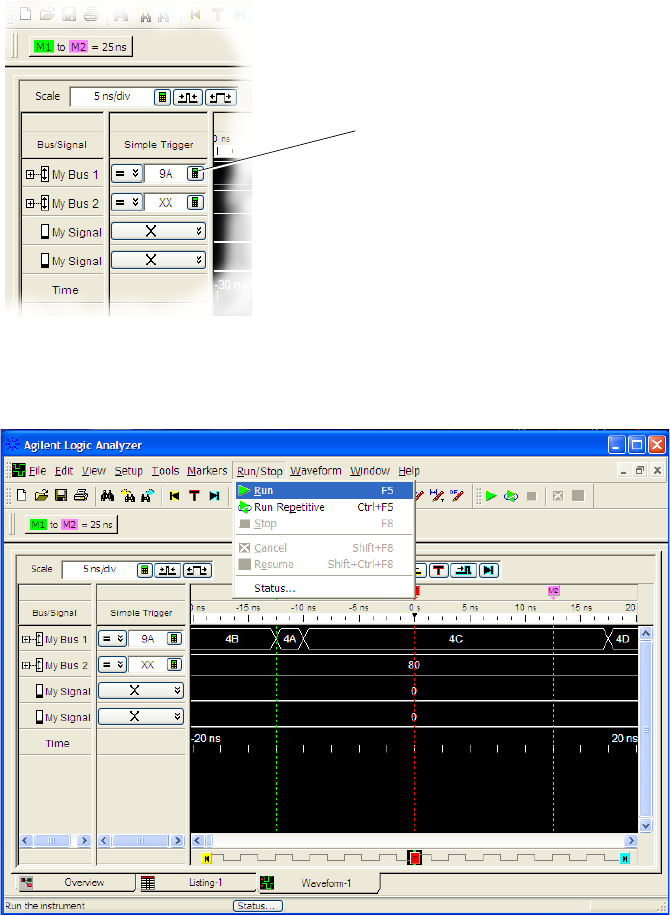Open the second My Signal X trigger dropdown
Viewport: 670px width, 915px height.
pyautogui.click(x=141, y=717)
